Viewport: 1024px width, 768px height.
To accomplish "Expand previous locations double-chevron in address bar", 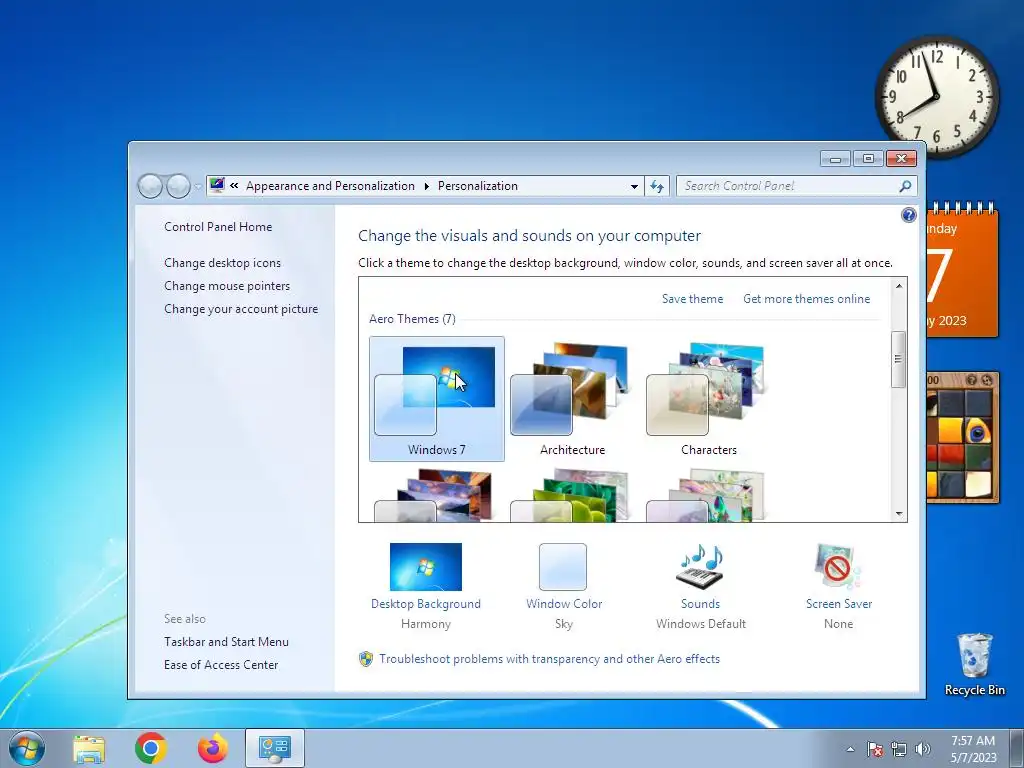I will point(234,185).
